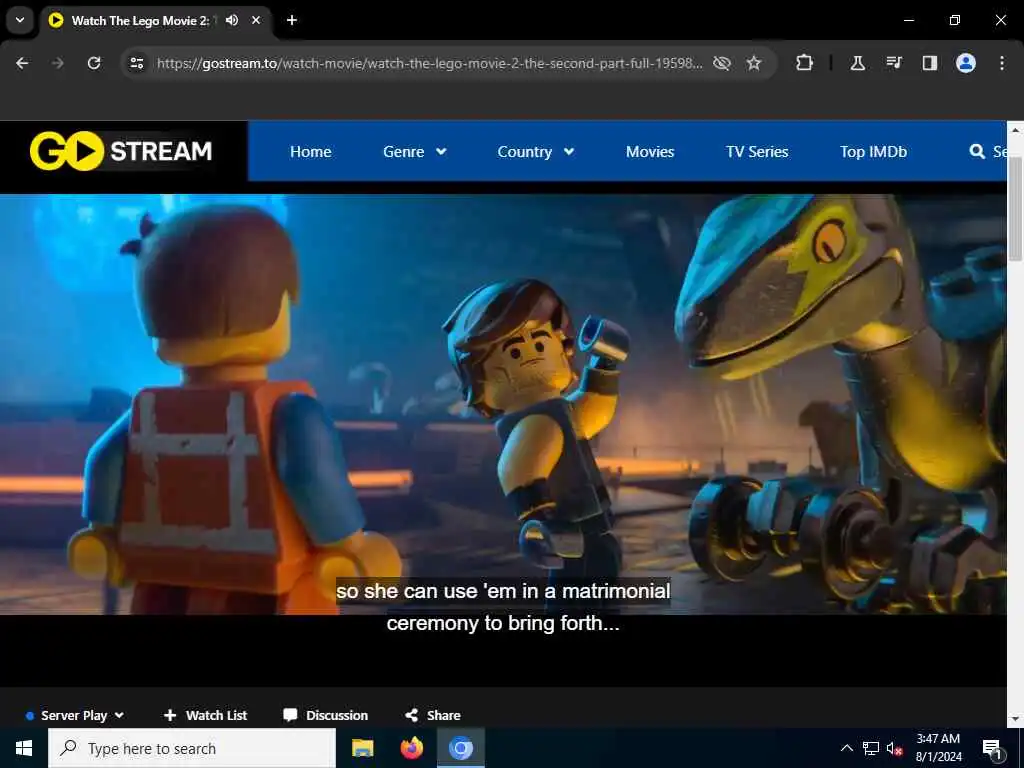Click the muted volume tray icon
The image size is (1024, 768).
894,748
